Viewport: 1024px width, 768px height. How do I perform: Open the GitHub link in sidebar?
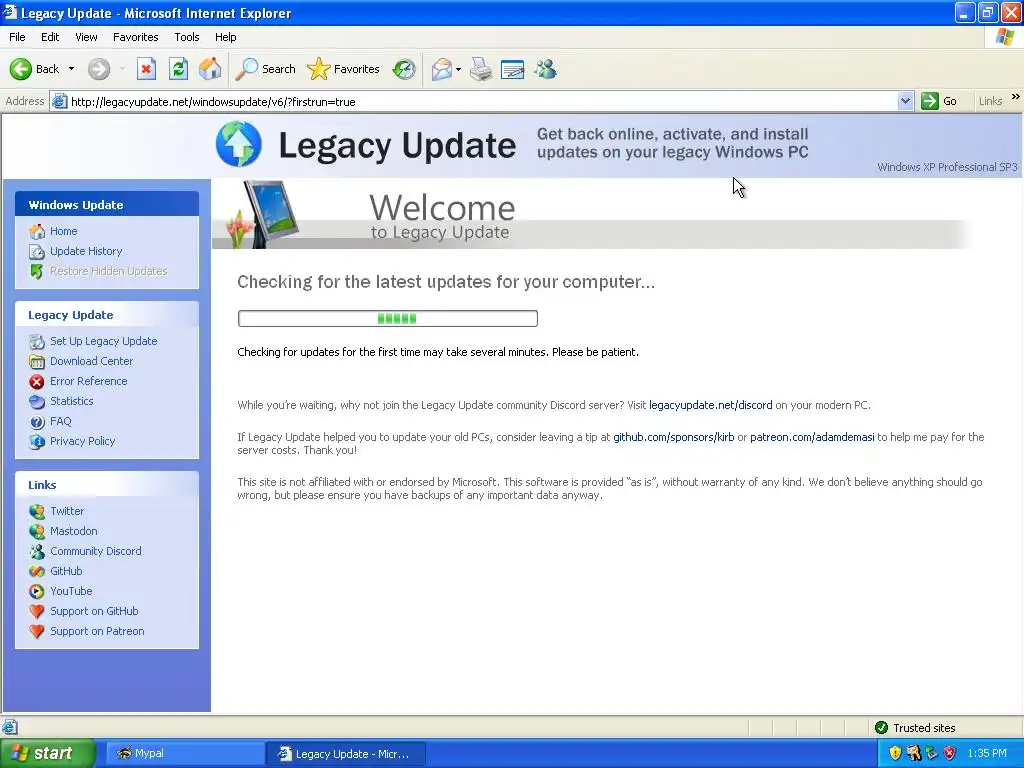pos(66,571)
